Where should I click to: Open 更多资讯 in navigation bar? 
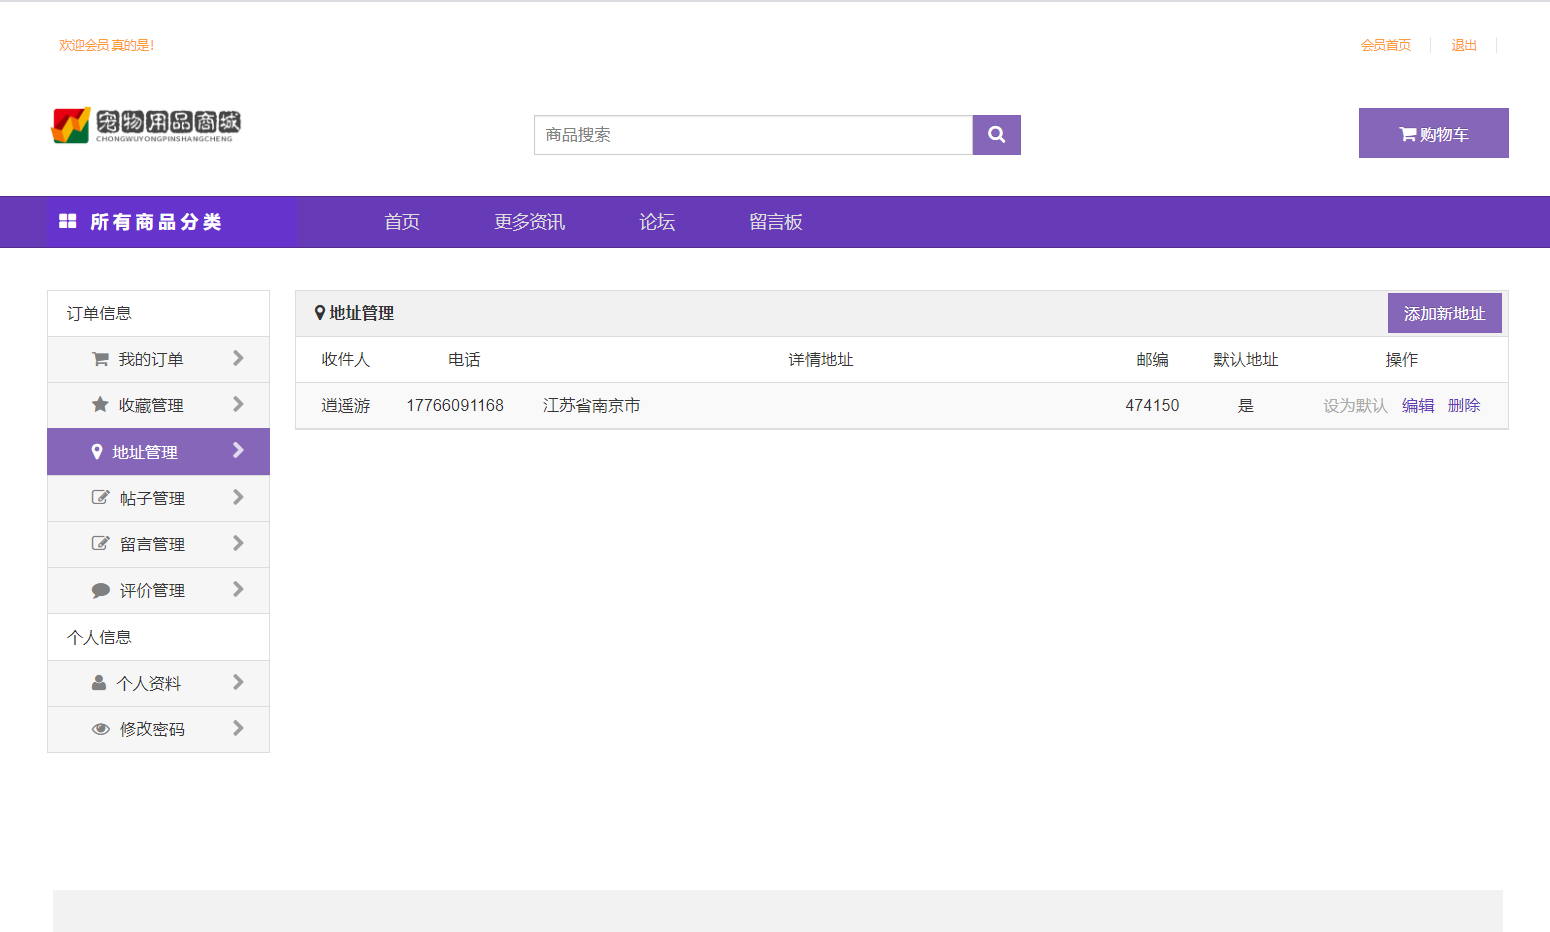point(530,222)
